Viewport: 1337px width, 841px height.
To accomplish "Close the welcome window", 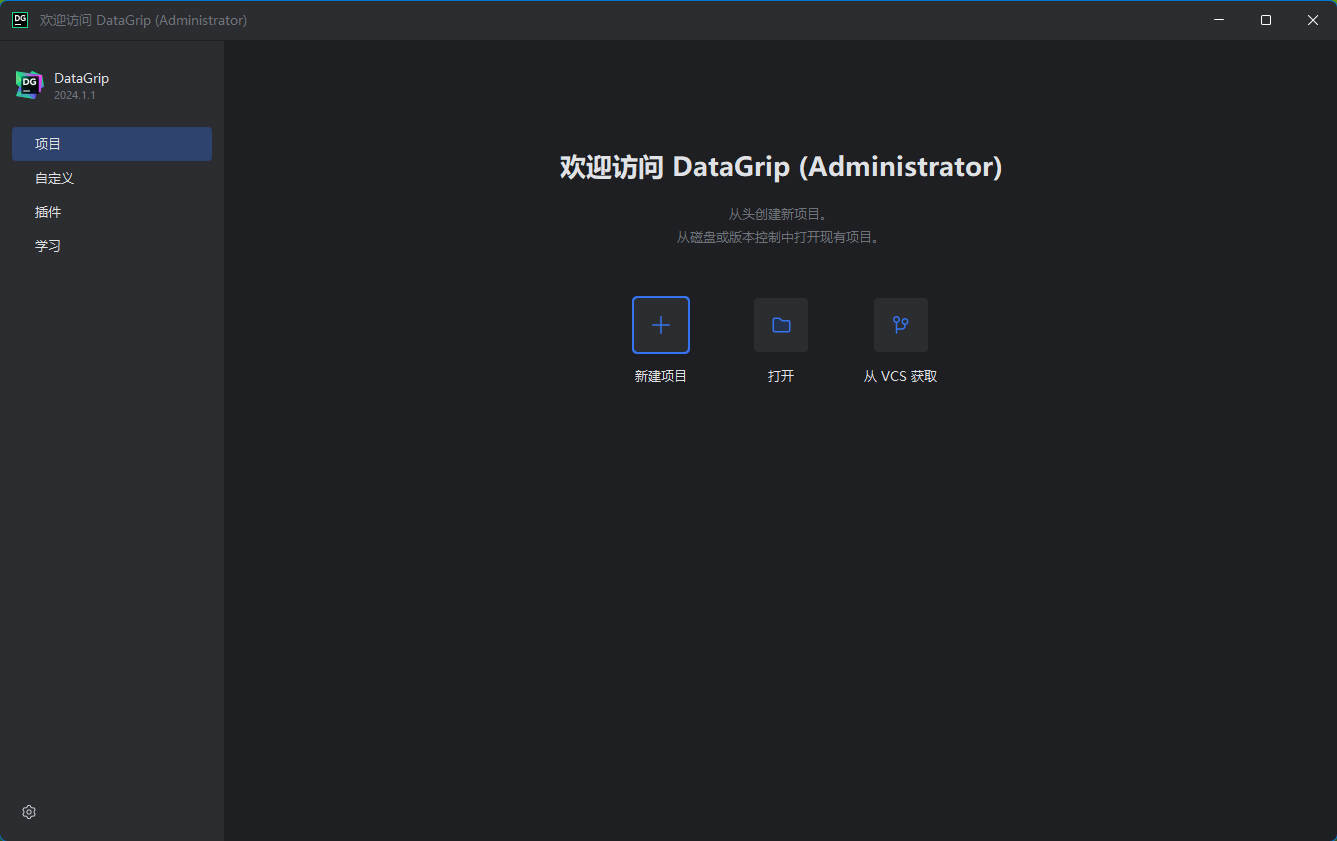I will (1312, 19).
